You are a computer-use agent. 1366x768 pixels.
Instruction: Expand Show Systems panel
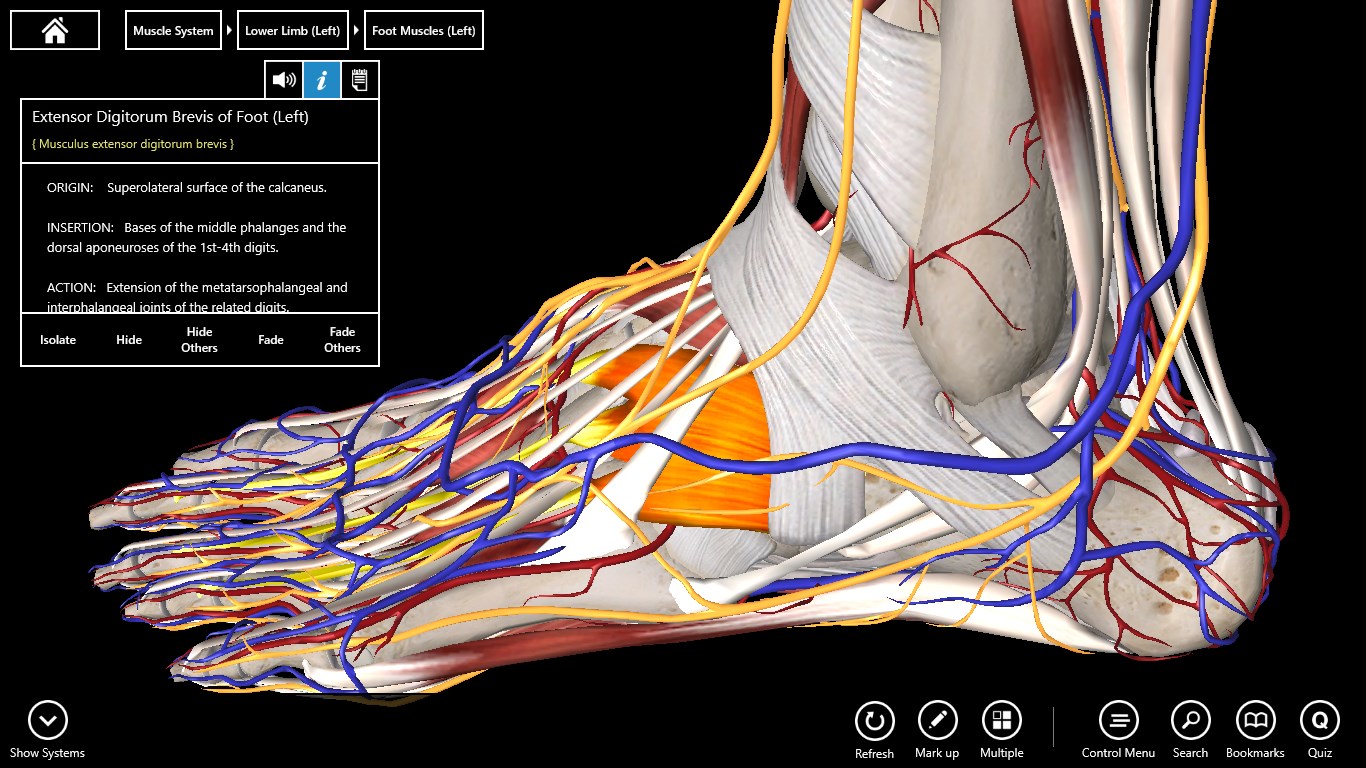[x=47, y=719]
